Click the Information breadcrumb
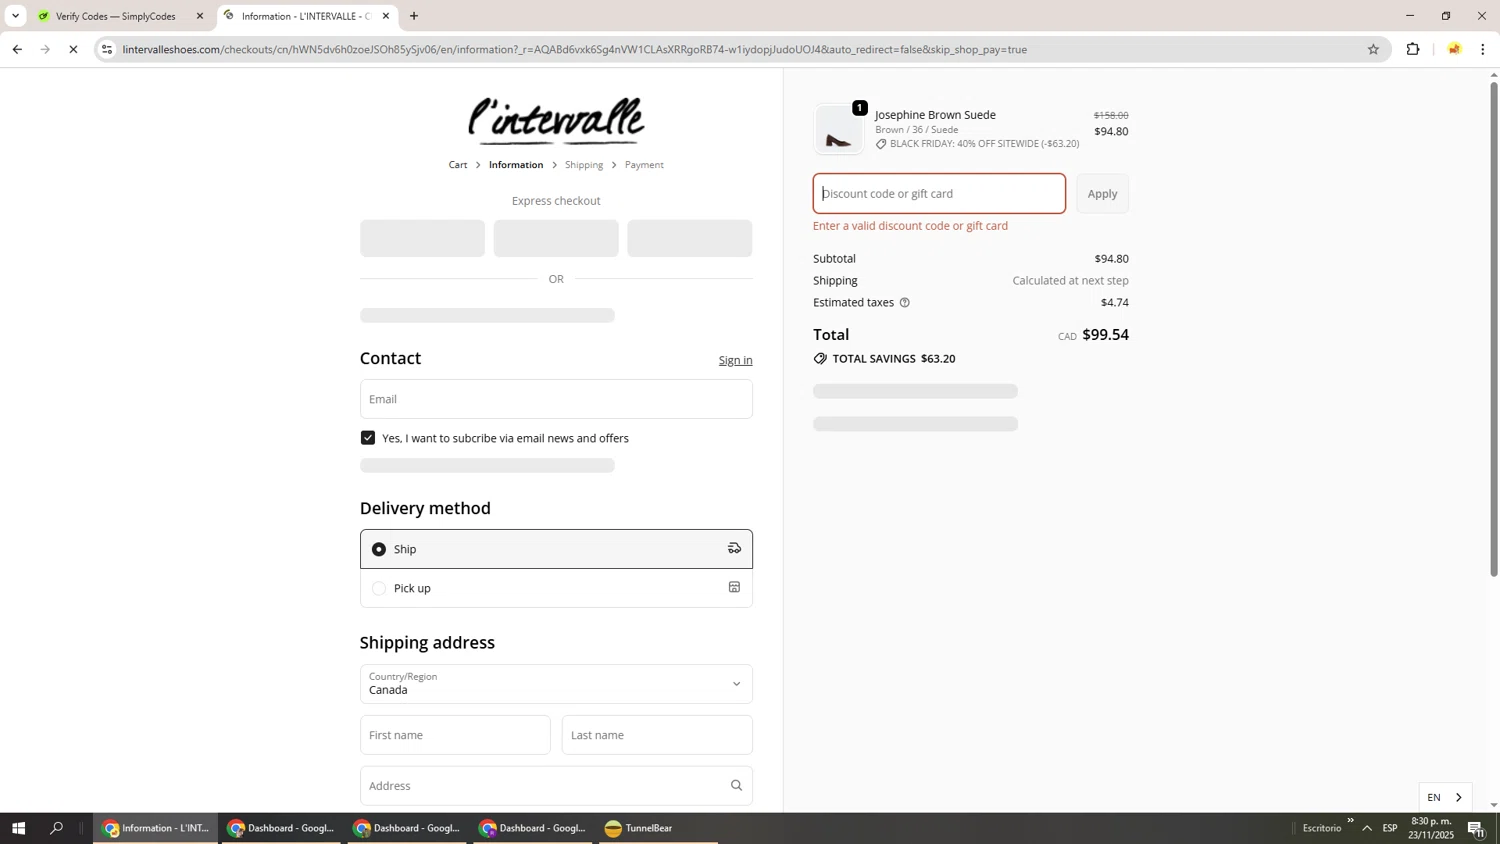Screen dimensions: 1500x844 point(516,165)
